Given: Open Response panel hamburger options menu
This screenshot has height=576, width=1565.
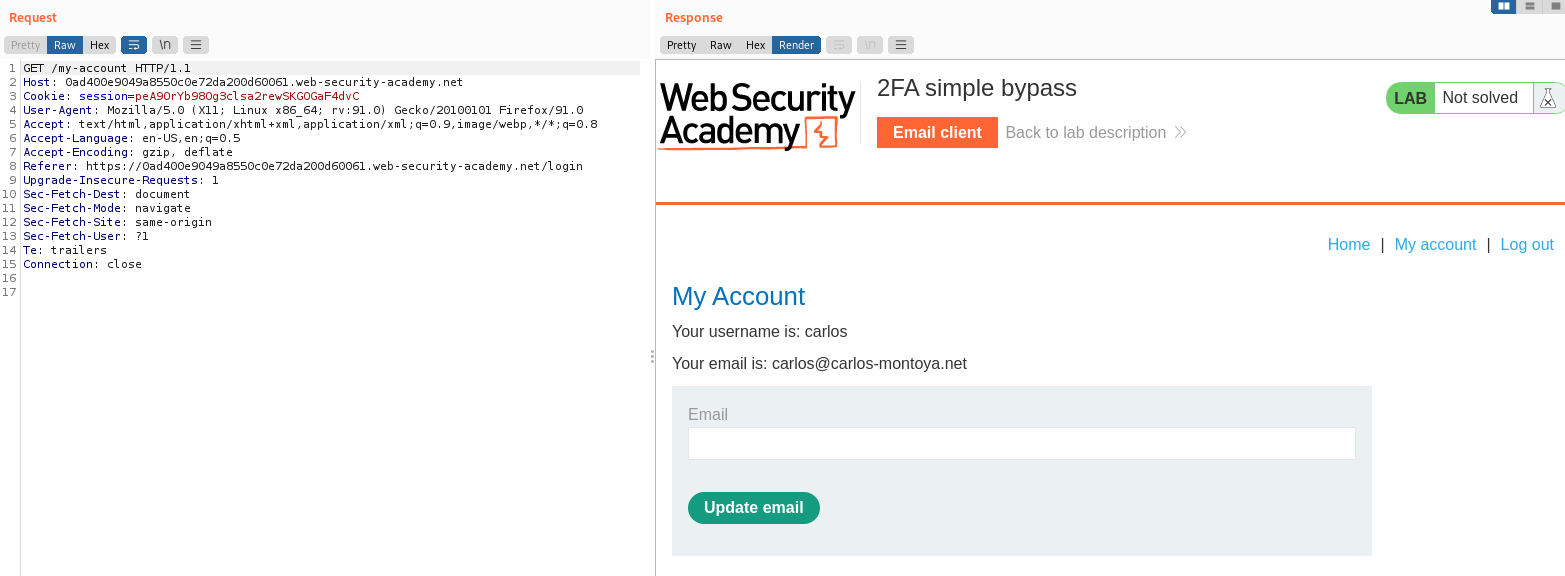Looking at the screenshot, I should click(901, 45).
